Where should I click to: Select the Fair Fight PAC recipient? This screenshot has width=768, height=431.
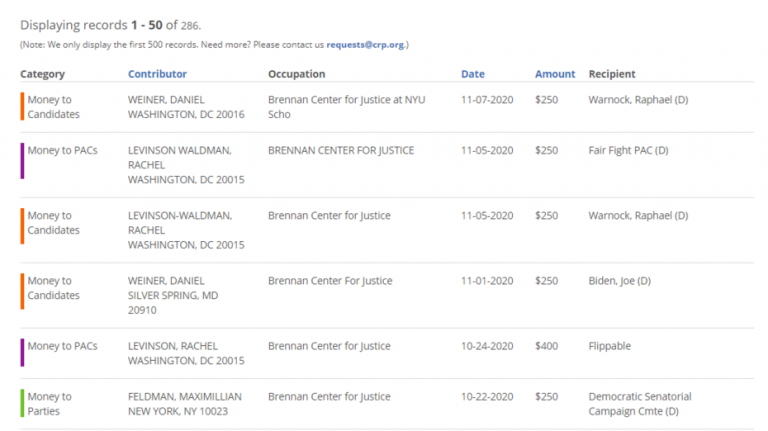pos(628,151)
